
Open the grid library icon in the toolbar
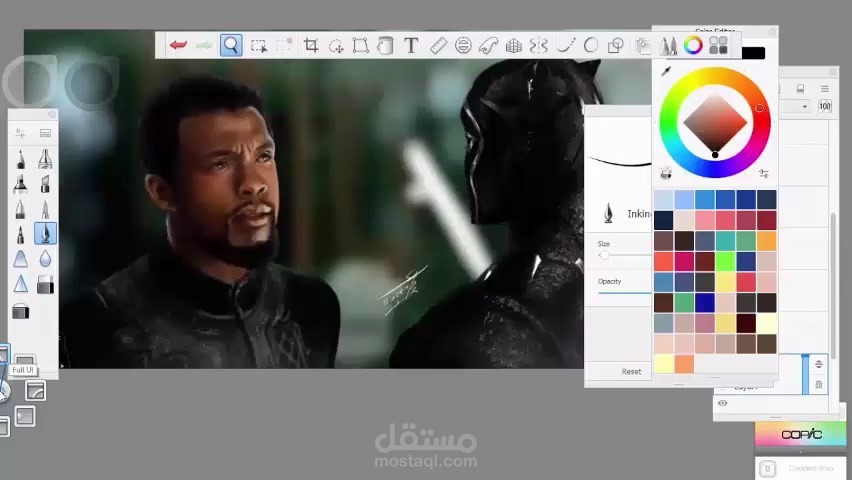[718, 45]
